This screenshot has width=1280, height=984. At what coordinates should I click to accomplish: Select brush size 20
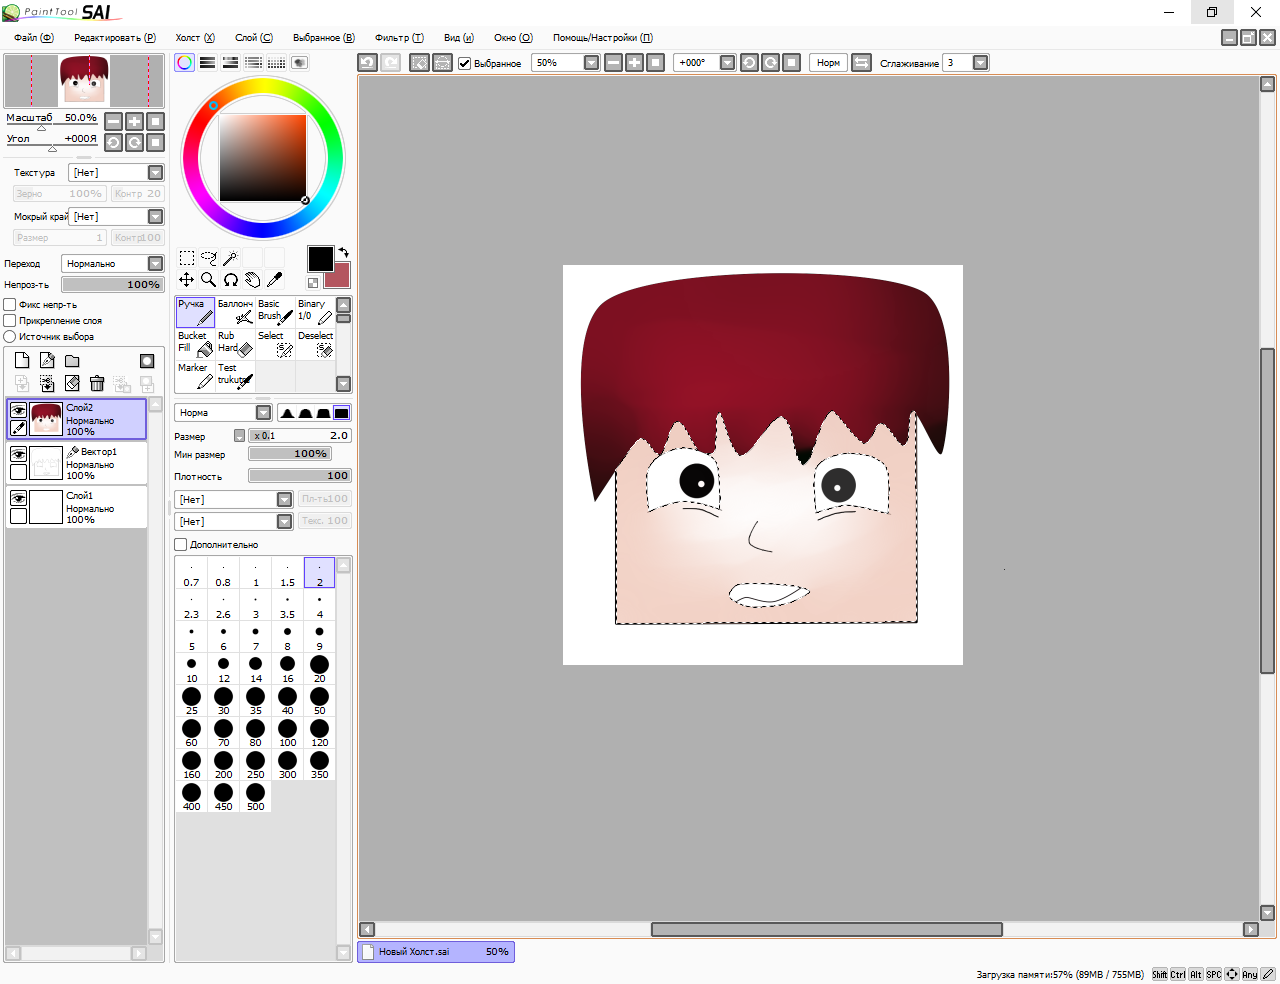click(x=319, y=668)
